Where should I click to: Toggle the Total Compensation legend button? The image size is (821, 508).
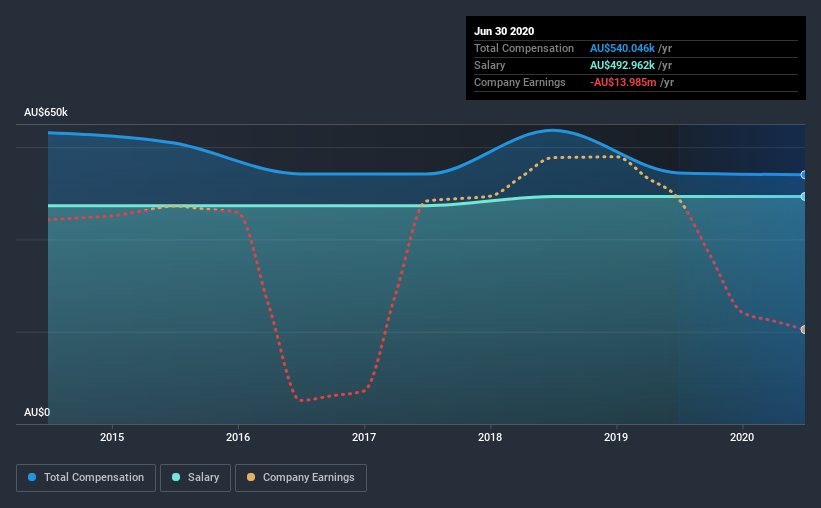click(x=86, y=478)
